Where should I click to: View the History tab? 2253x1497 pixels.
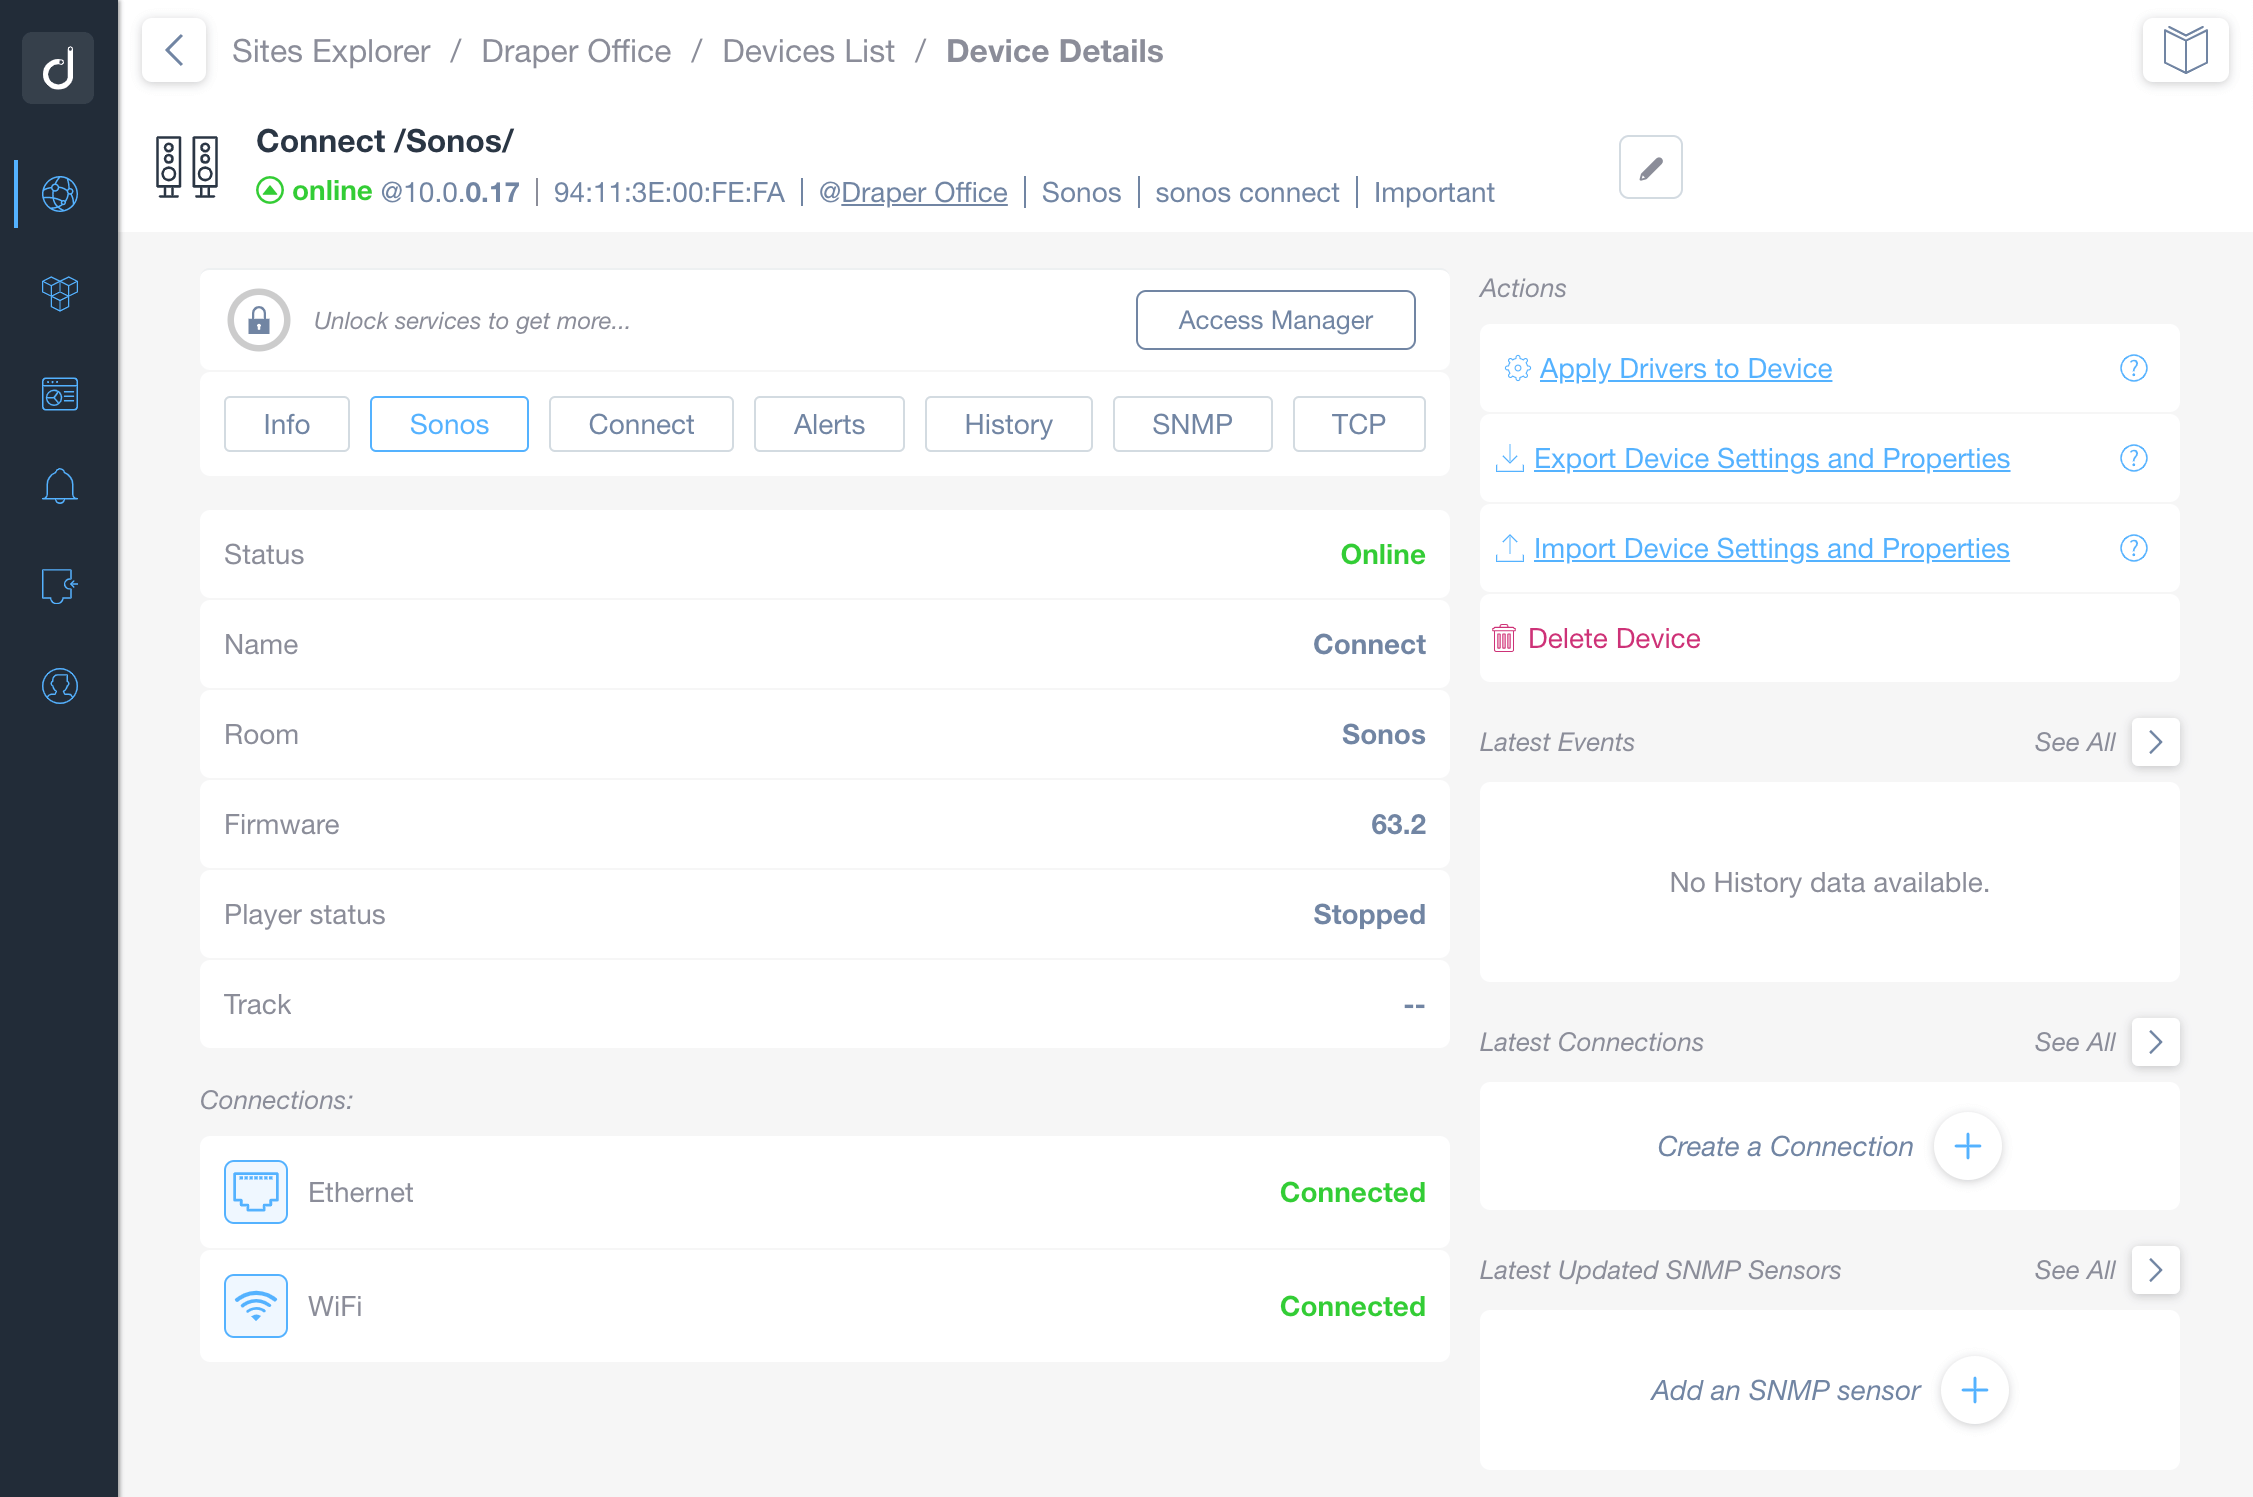(1009, 424)
